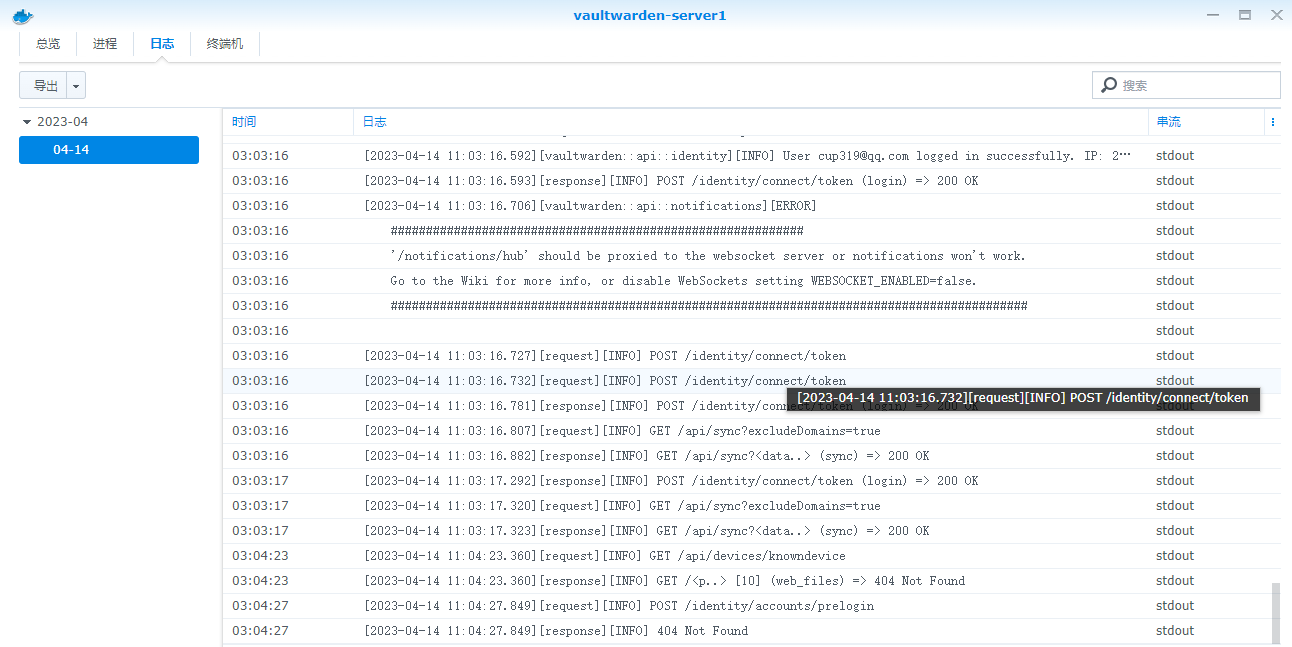1292x647 pixels.
Task: Select the 11:03:17.320 GET sync request row
Action: [751, 506]
